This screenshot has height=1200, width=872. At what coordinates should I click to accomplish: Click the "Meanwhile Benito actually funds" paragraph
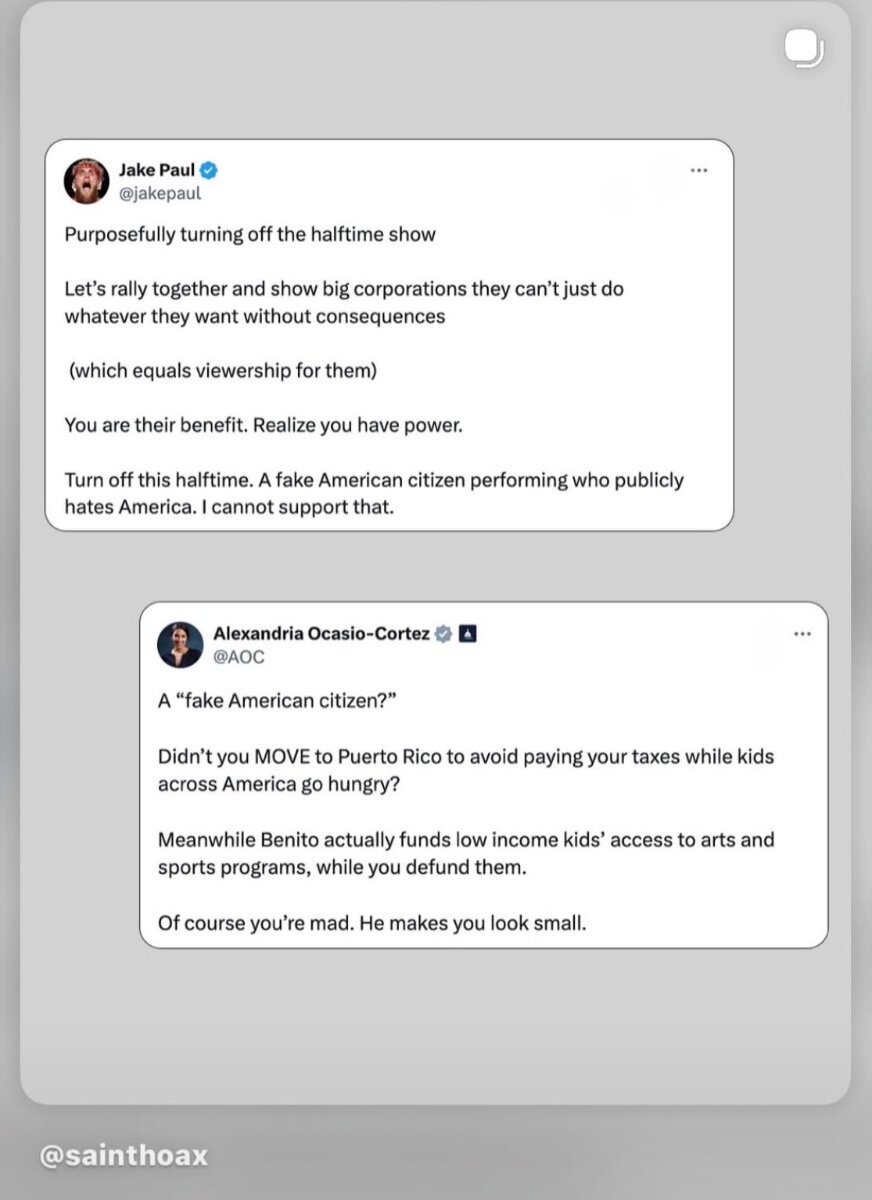(x=465, y=853)
